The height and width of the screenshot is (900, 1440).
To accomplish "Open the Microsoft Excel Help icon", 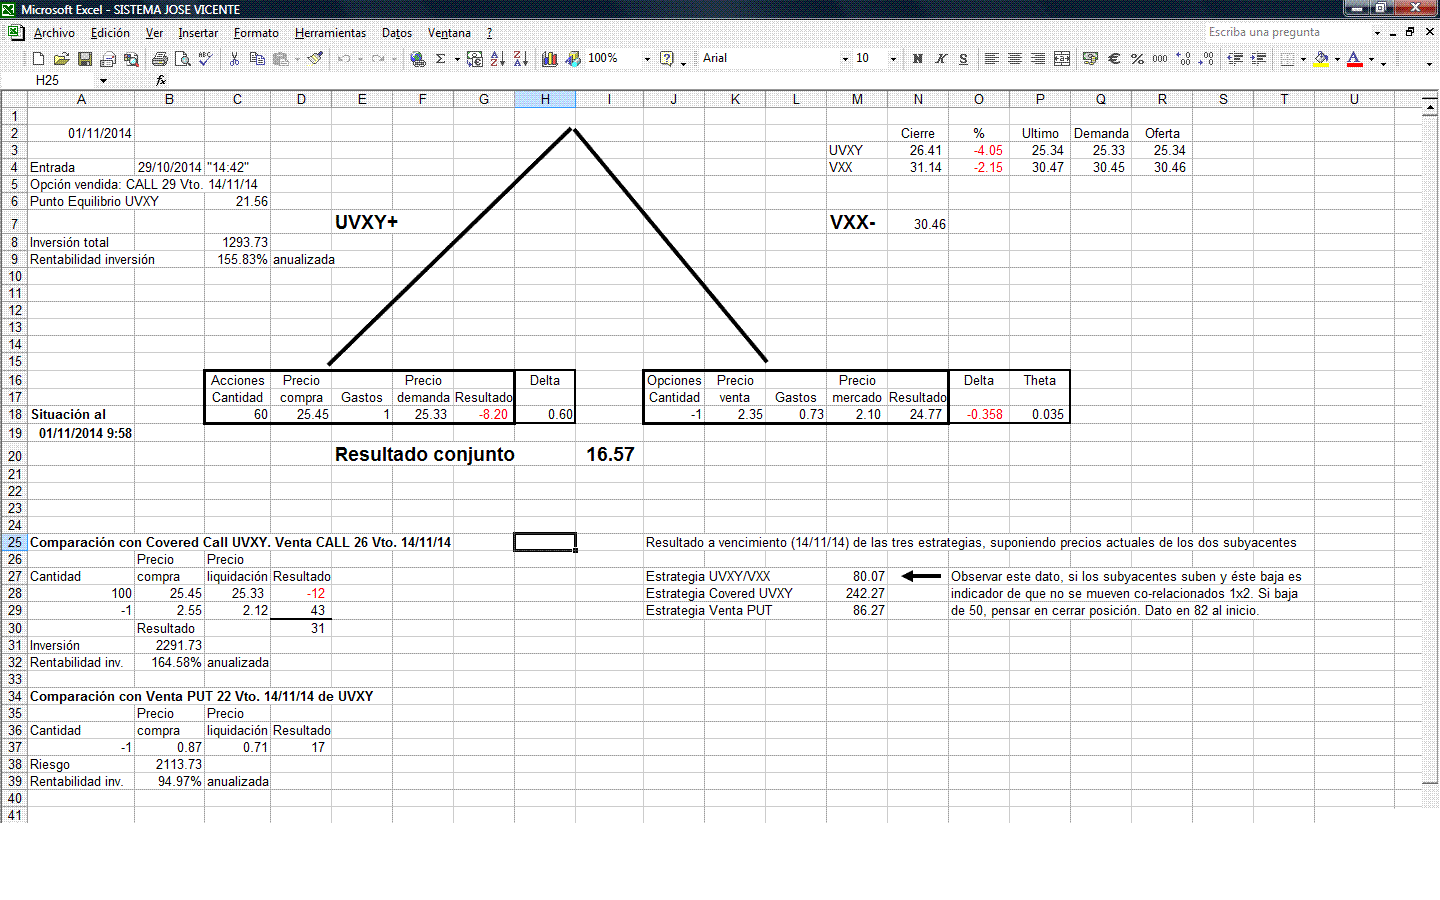I will [x=667, y=59].
